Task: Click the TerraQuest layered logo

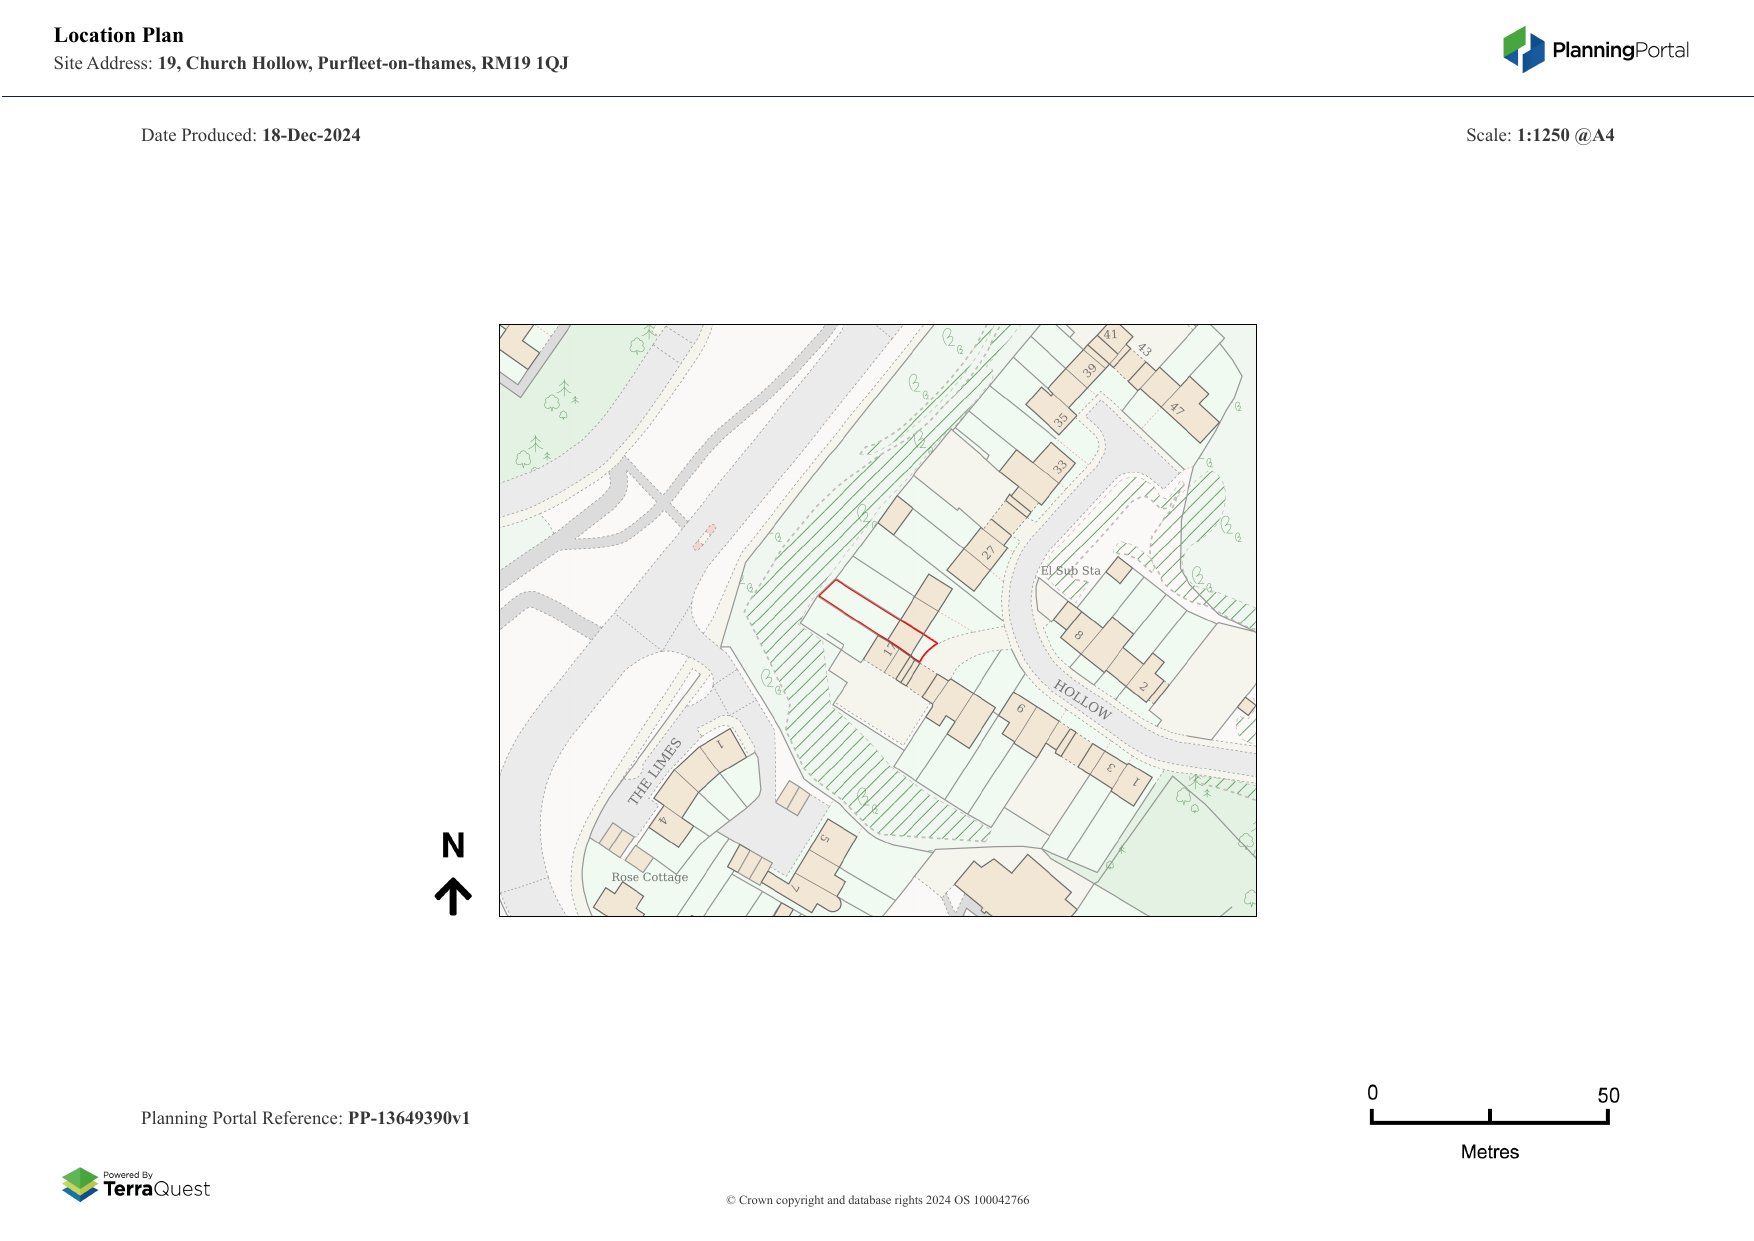Action: (x=80, y=1184)
